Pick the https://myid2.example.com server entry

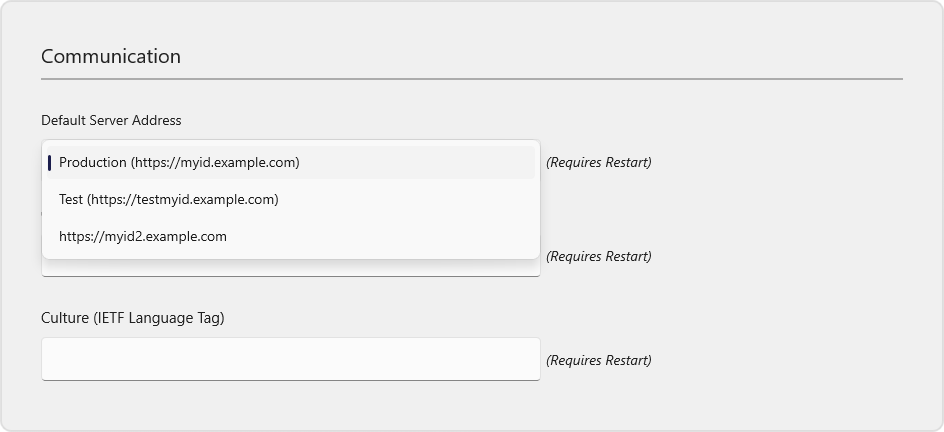click(291, 236)
